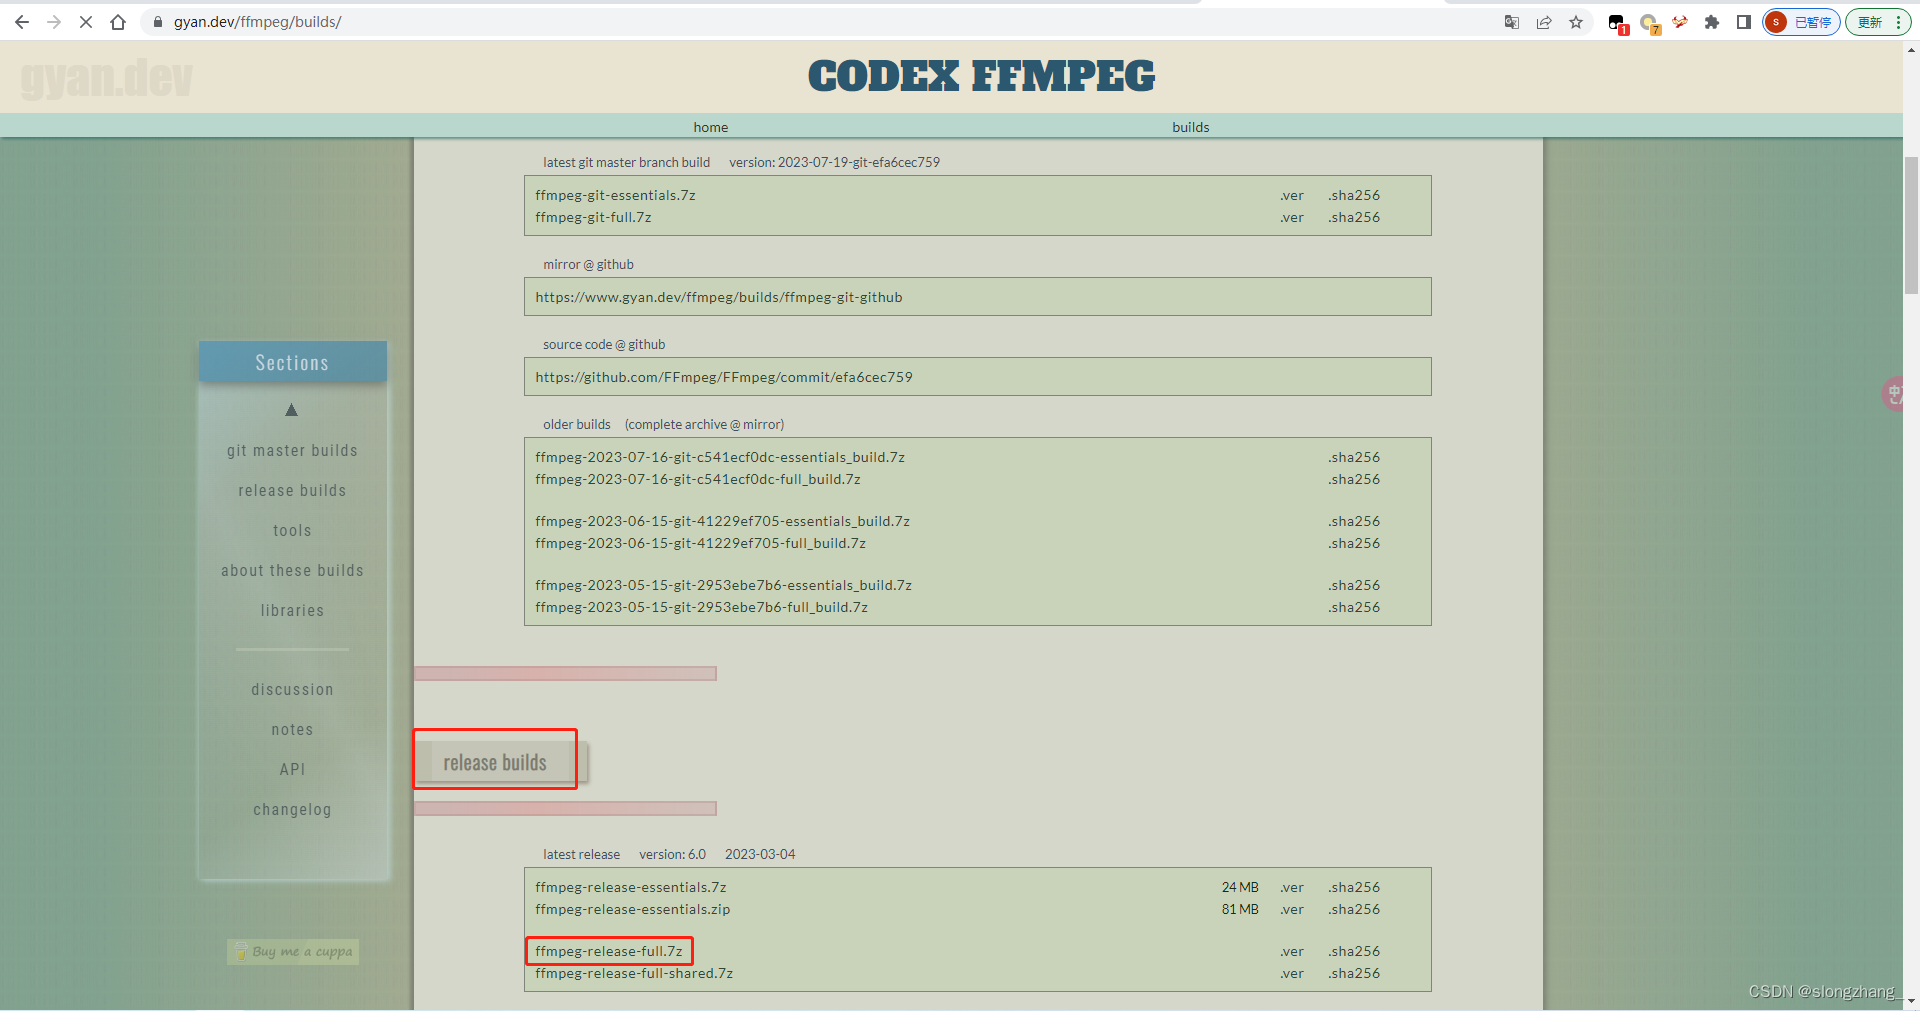
Task: Download 2023-07-16 c541ecf0dc essentials build
Action: 720,457
